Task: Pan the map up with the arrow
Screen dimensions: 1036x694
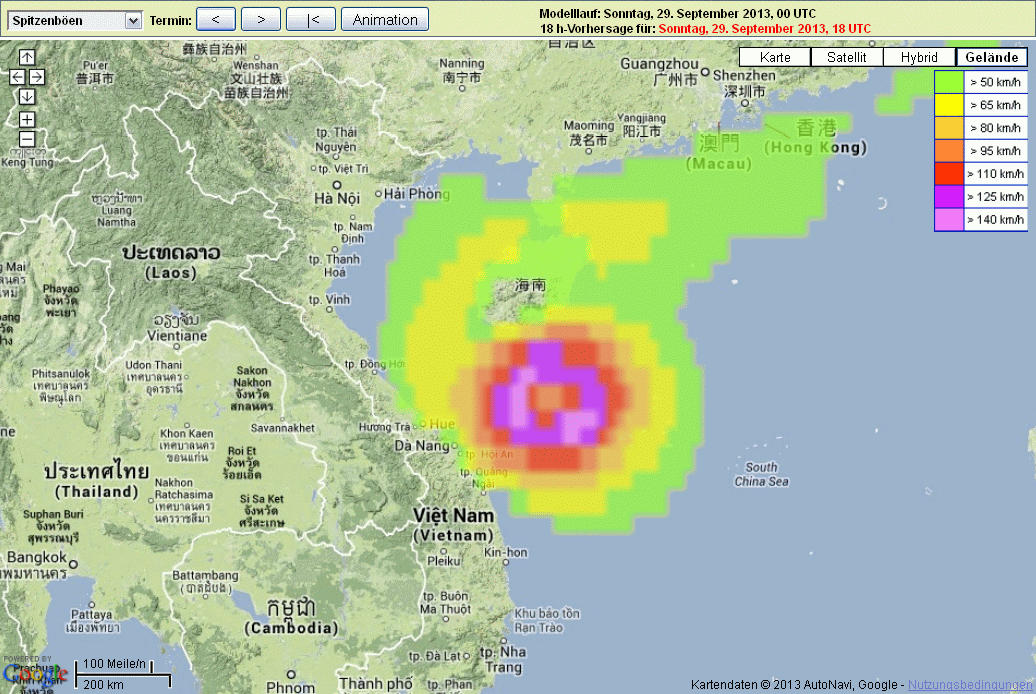Action: pos(27,57)
